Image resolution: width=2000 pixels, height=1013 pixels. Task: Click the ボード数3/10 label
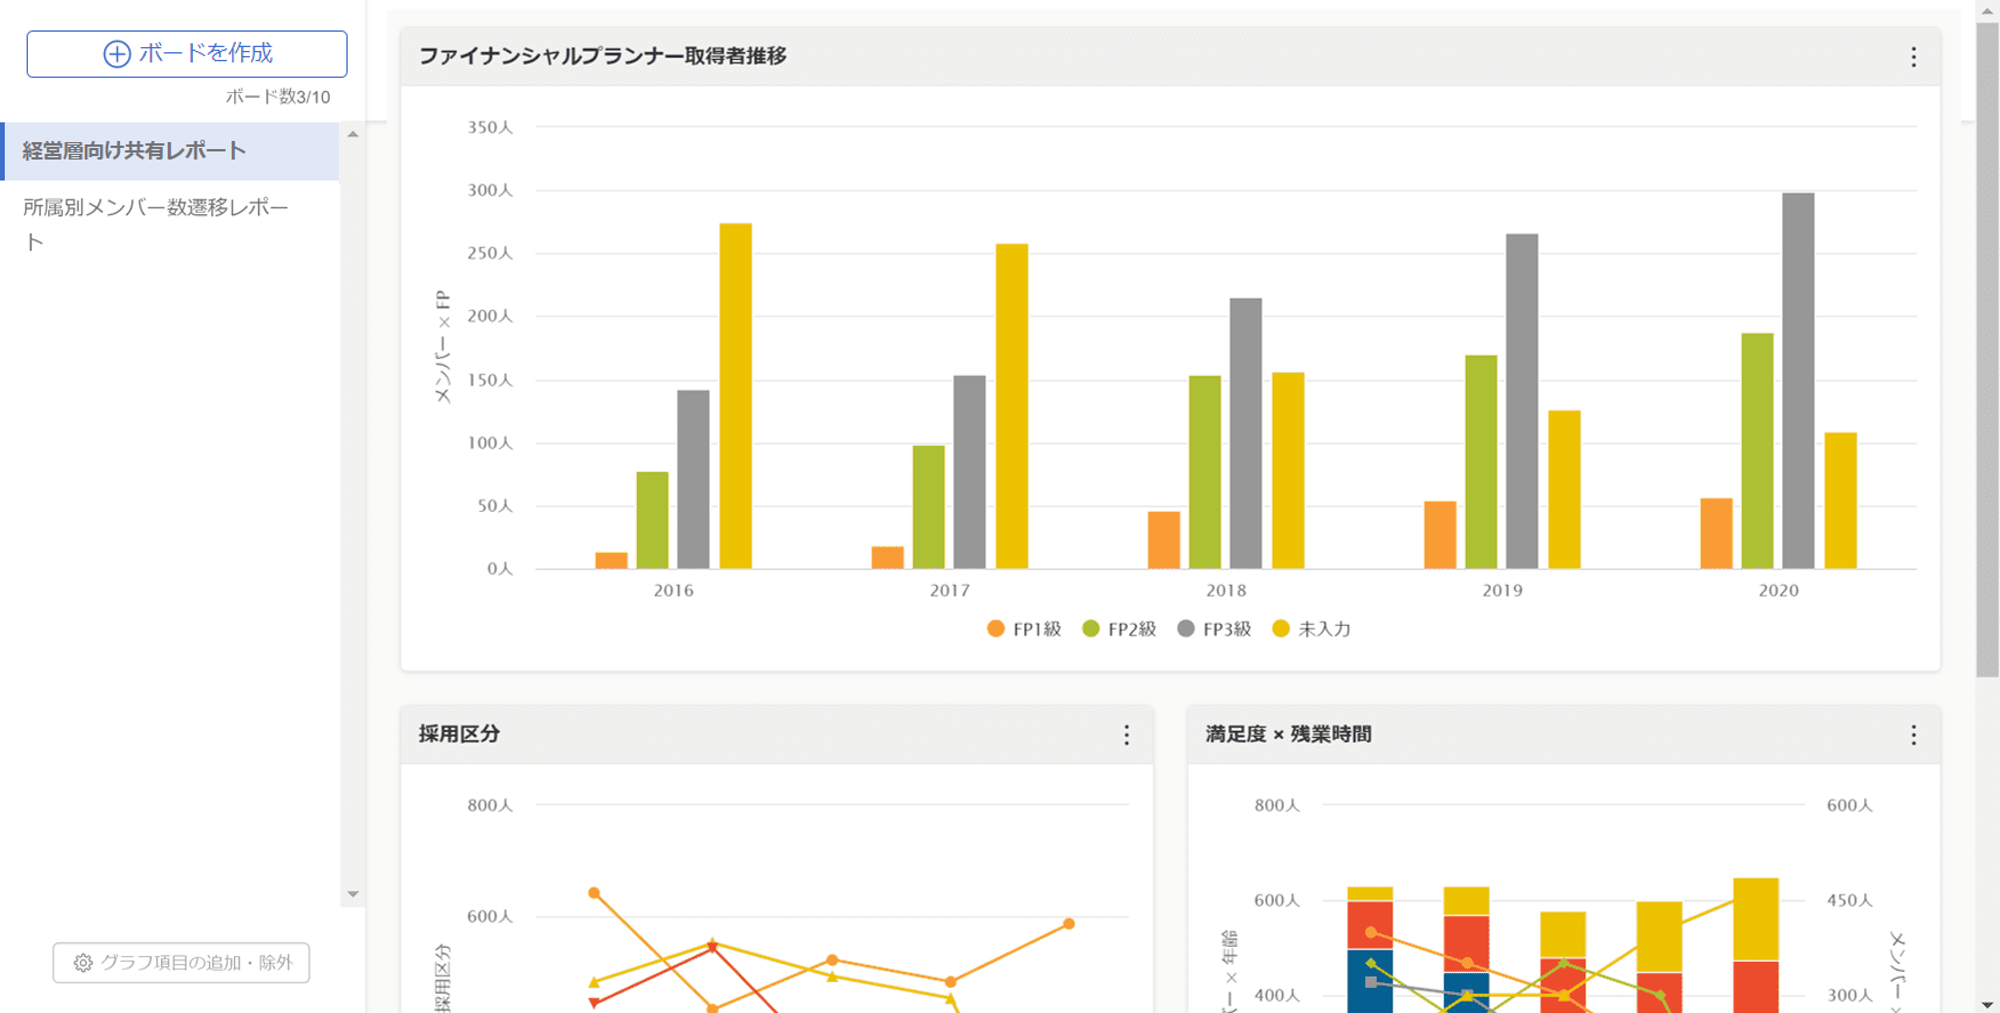(x=278, y=97)
